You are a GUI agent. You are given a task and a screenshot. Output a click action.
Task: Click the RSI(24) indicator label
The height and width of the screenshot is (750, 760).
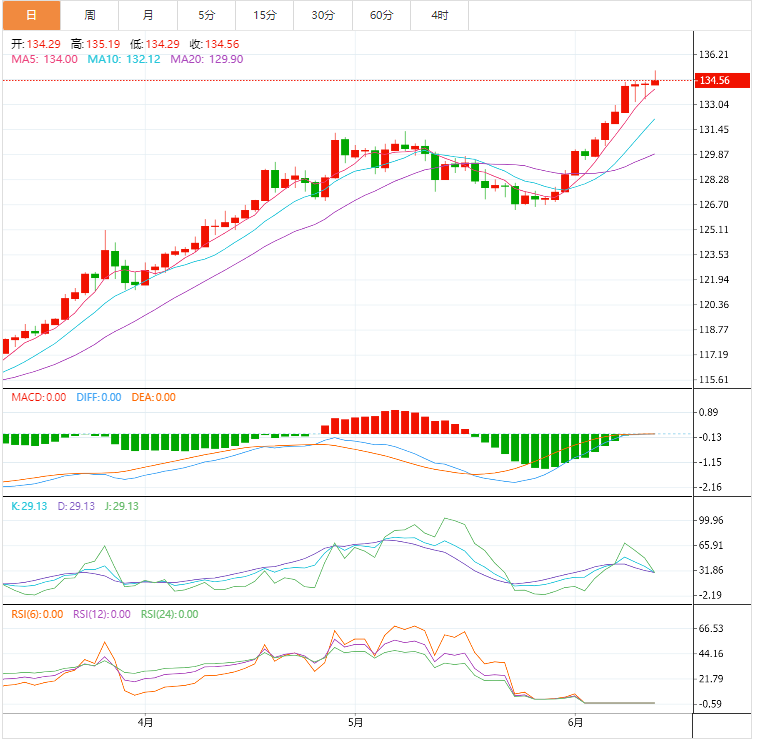click(169, 614)
